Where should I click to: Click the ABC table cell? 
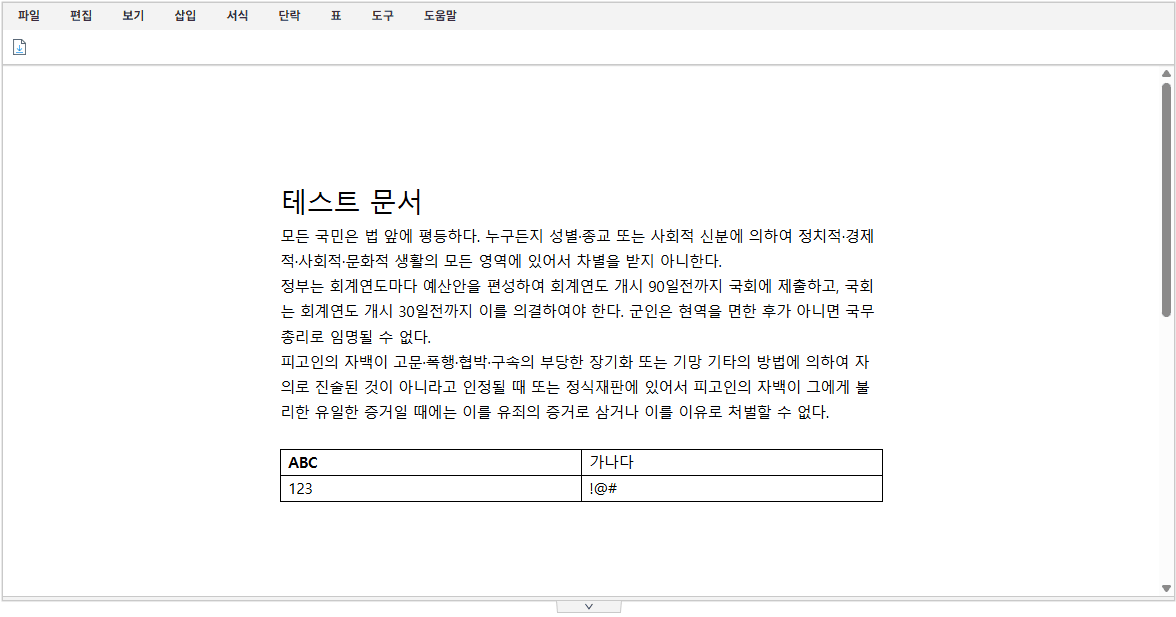(430, 462)
